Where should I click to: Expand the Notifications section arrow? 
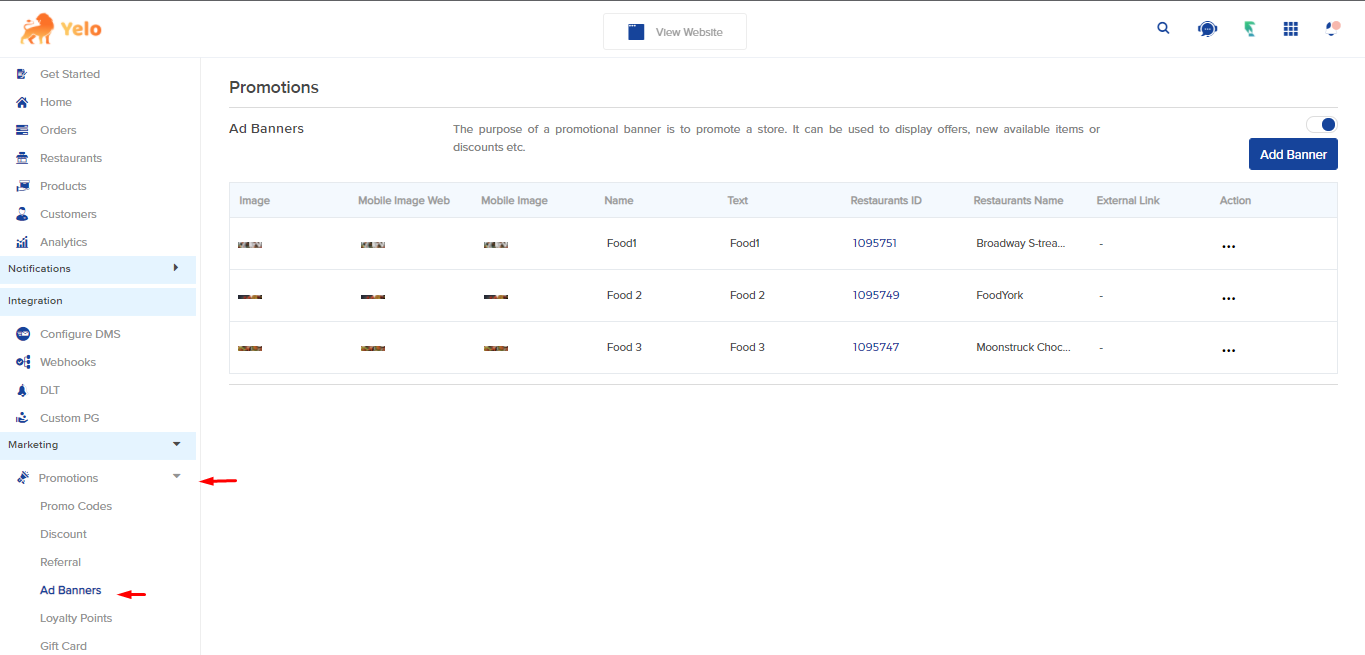(x=176, y=268)
